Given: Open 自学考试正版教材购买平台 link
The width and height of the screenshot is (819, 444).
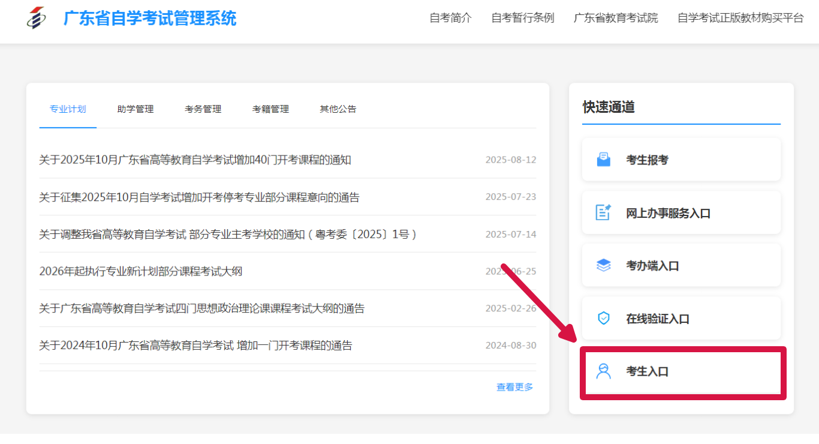Looking at the screenshot, I should [x=740, y=18].
